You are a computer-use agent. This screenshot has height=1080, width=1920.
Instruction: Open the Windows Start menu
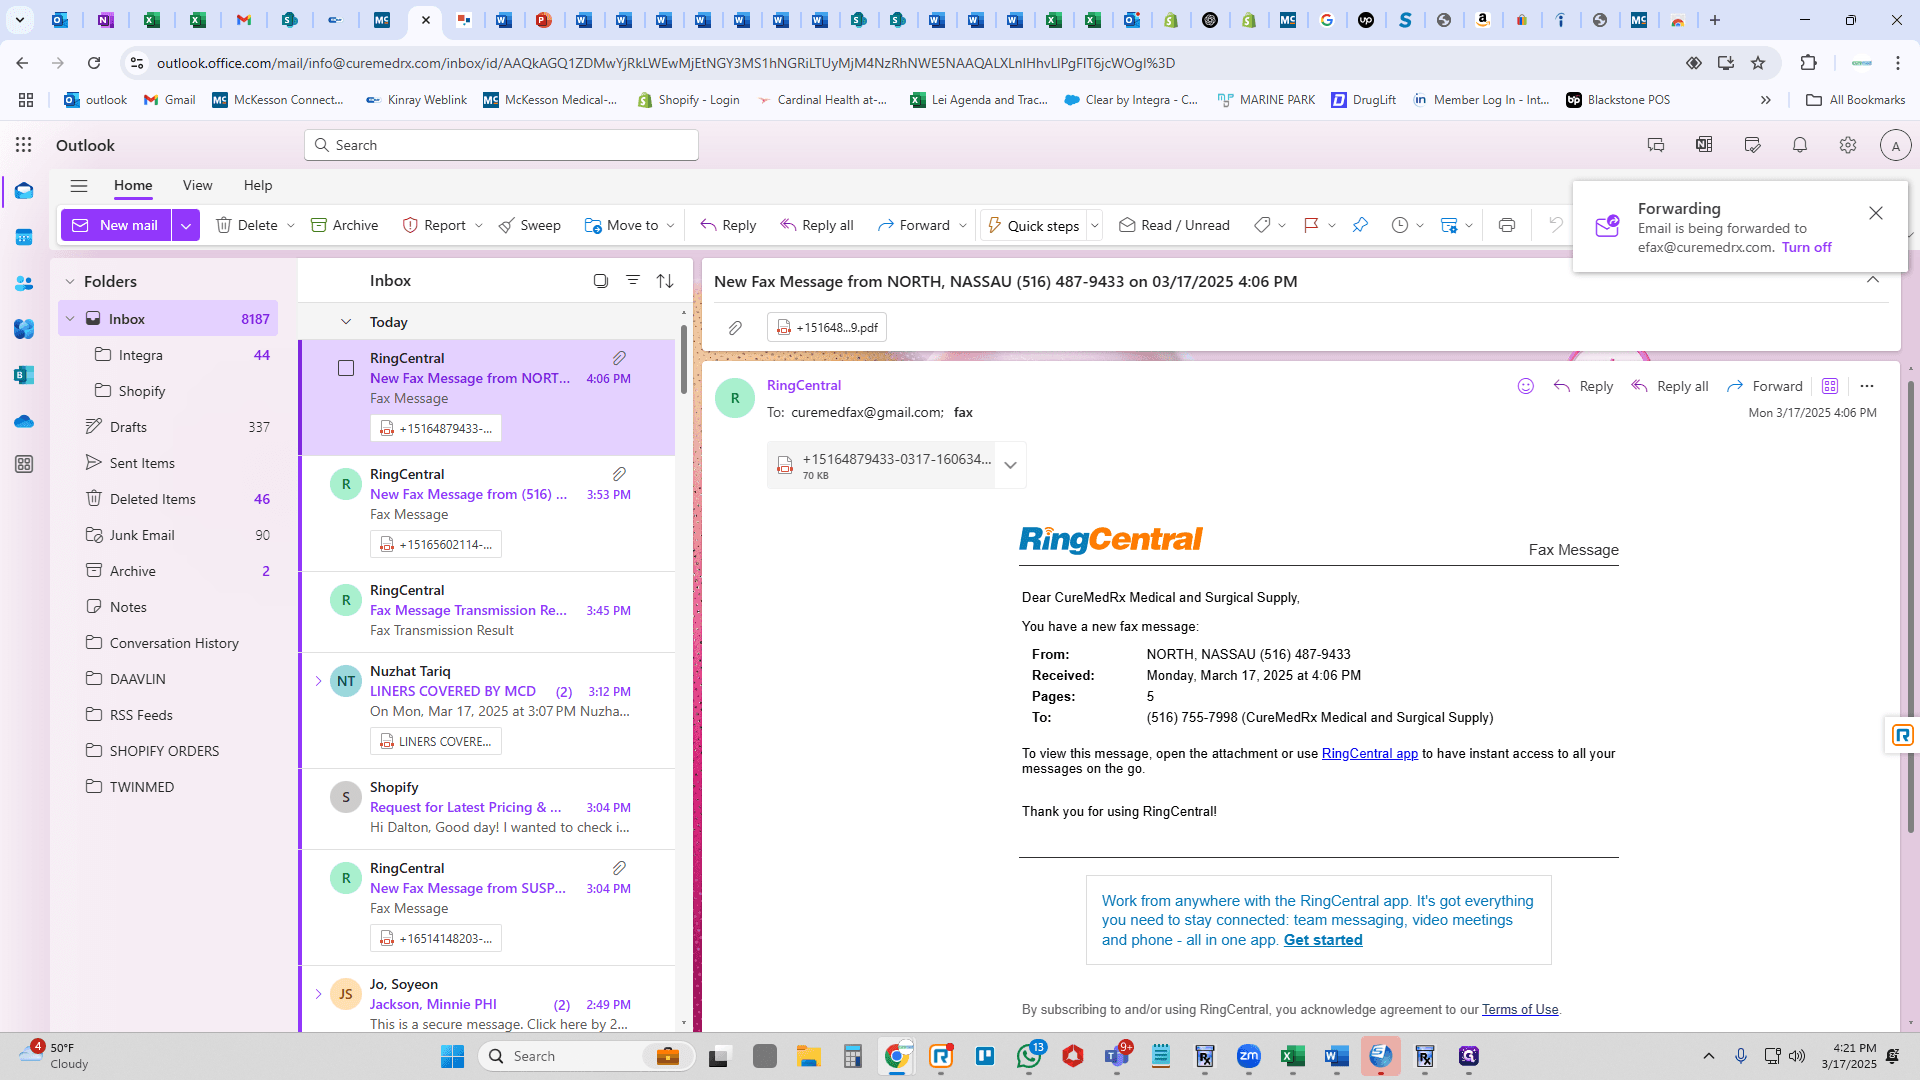pyautogui.click(x=452, y=1056)
